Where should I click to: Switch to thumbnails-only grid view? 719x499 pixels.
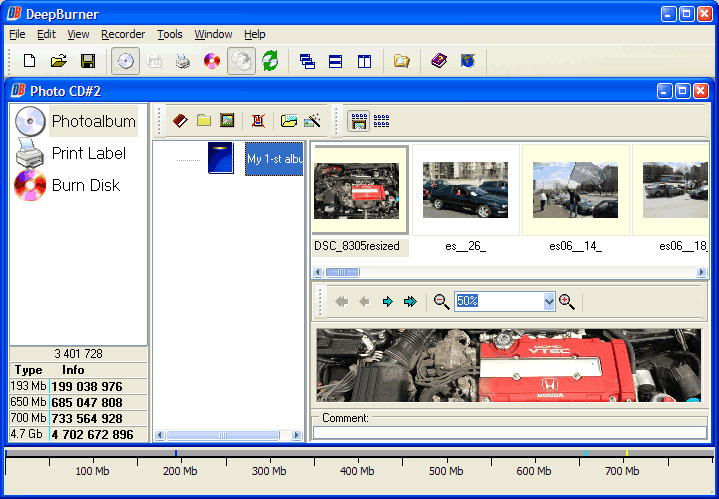pos(382,121)
